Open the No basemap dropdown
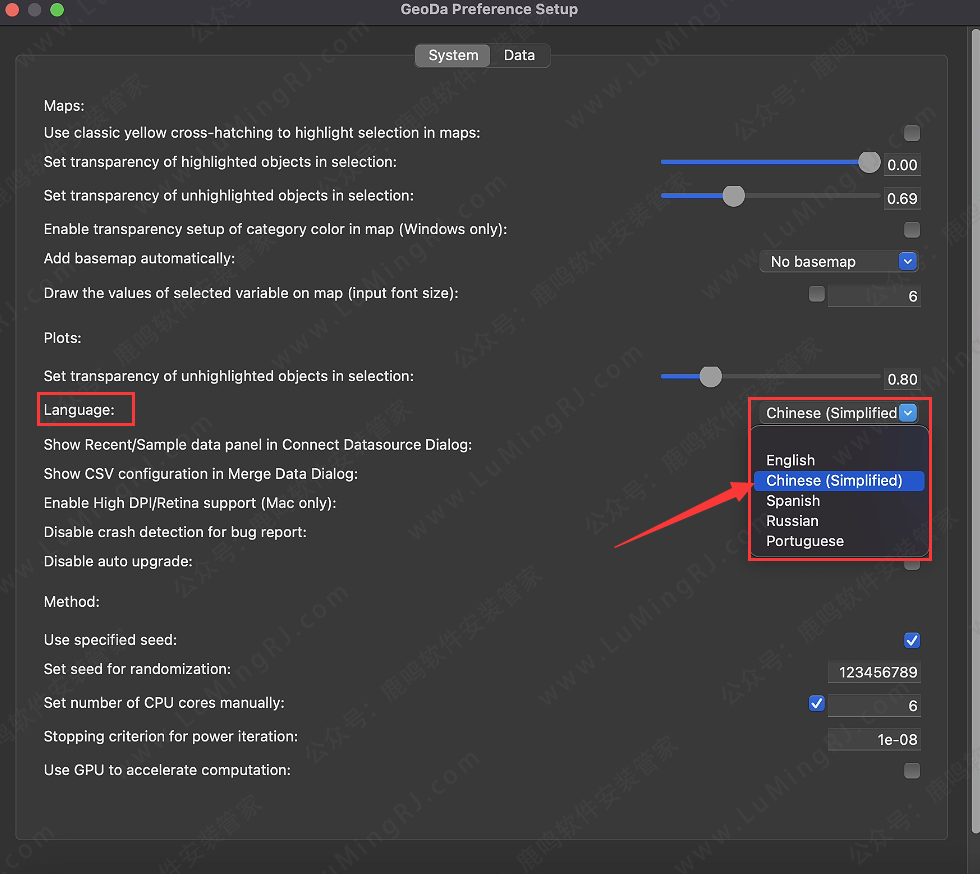 point(838,261)
